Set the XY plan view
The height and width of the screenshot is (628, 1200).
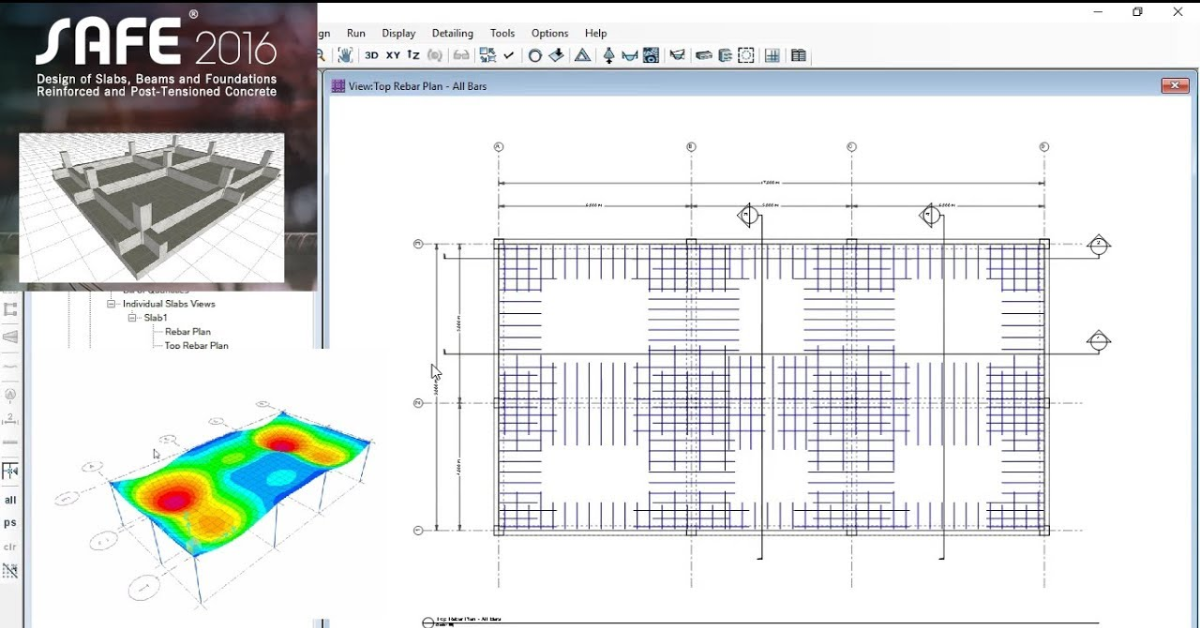click(x=391, y=55)
